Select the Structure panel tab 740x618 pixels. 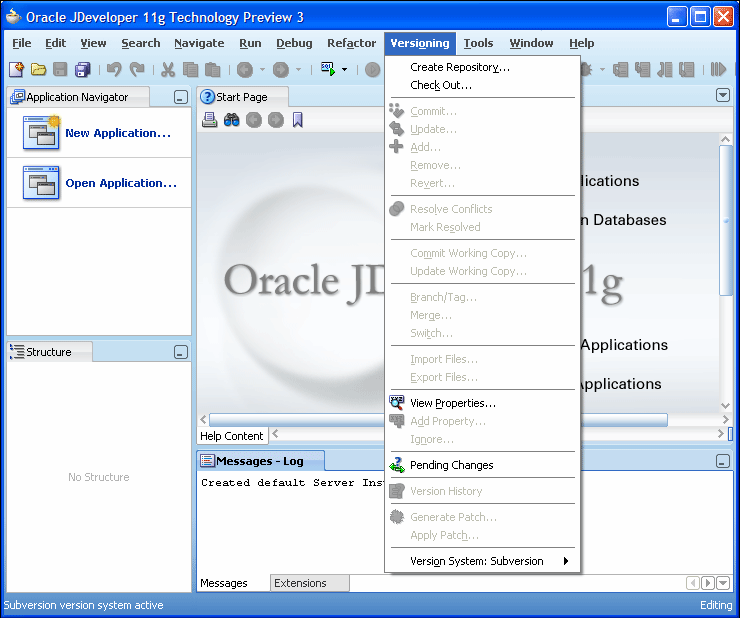(50, 352)
